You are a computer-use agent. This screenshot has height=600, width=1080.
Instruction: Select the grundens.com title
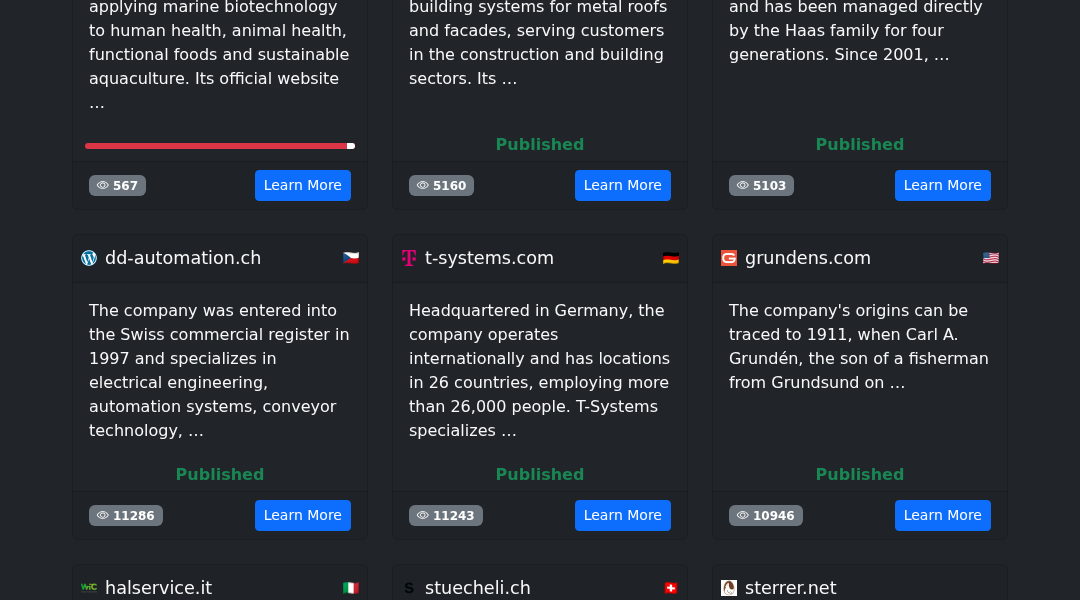click(x=808, y=258)
